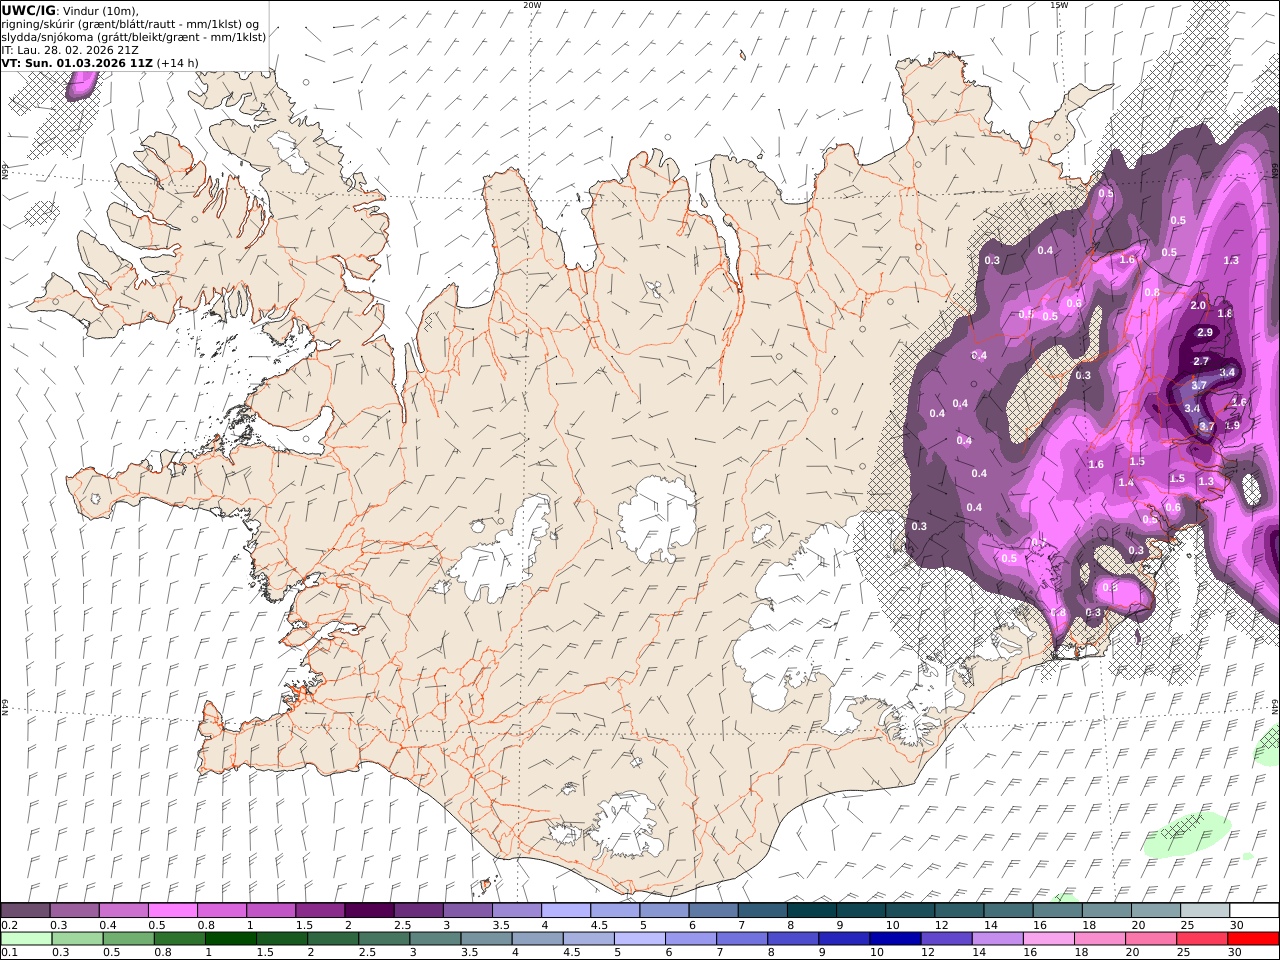Select lower scale swatch starting at 4

538,939
